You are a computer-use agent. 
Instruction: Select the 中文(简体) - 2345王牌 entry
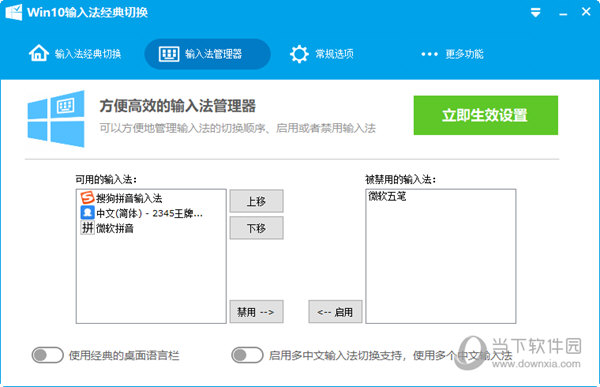point(151,213)
